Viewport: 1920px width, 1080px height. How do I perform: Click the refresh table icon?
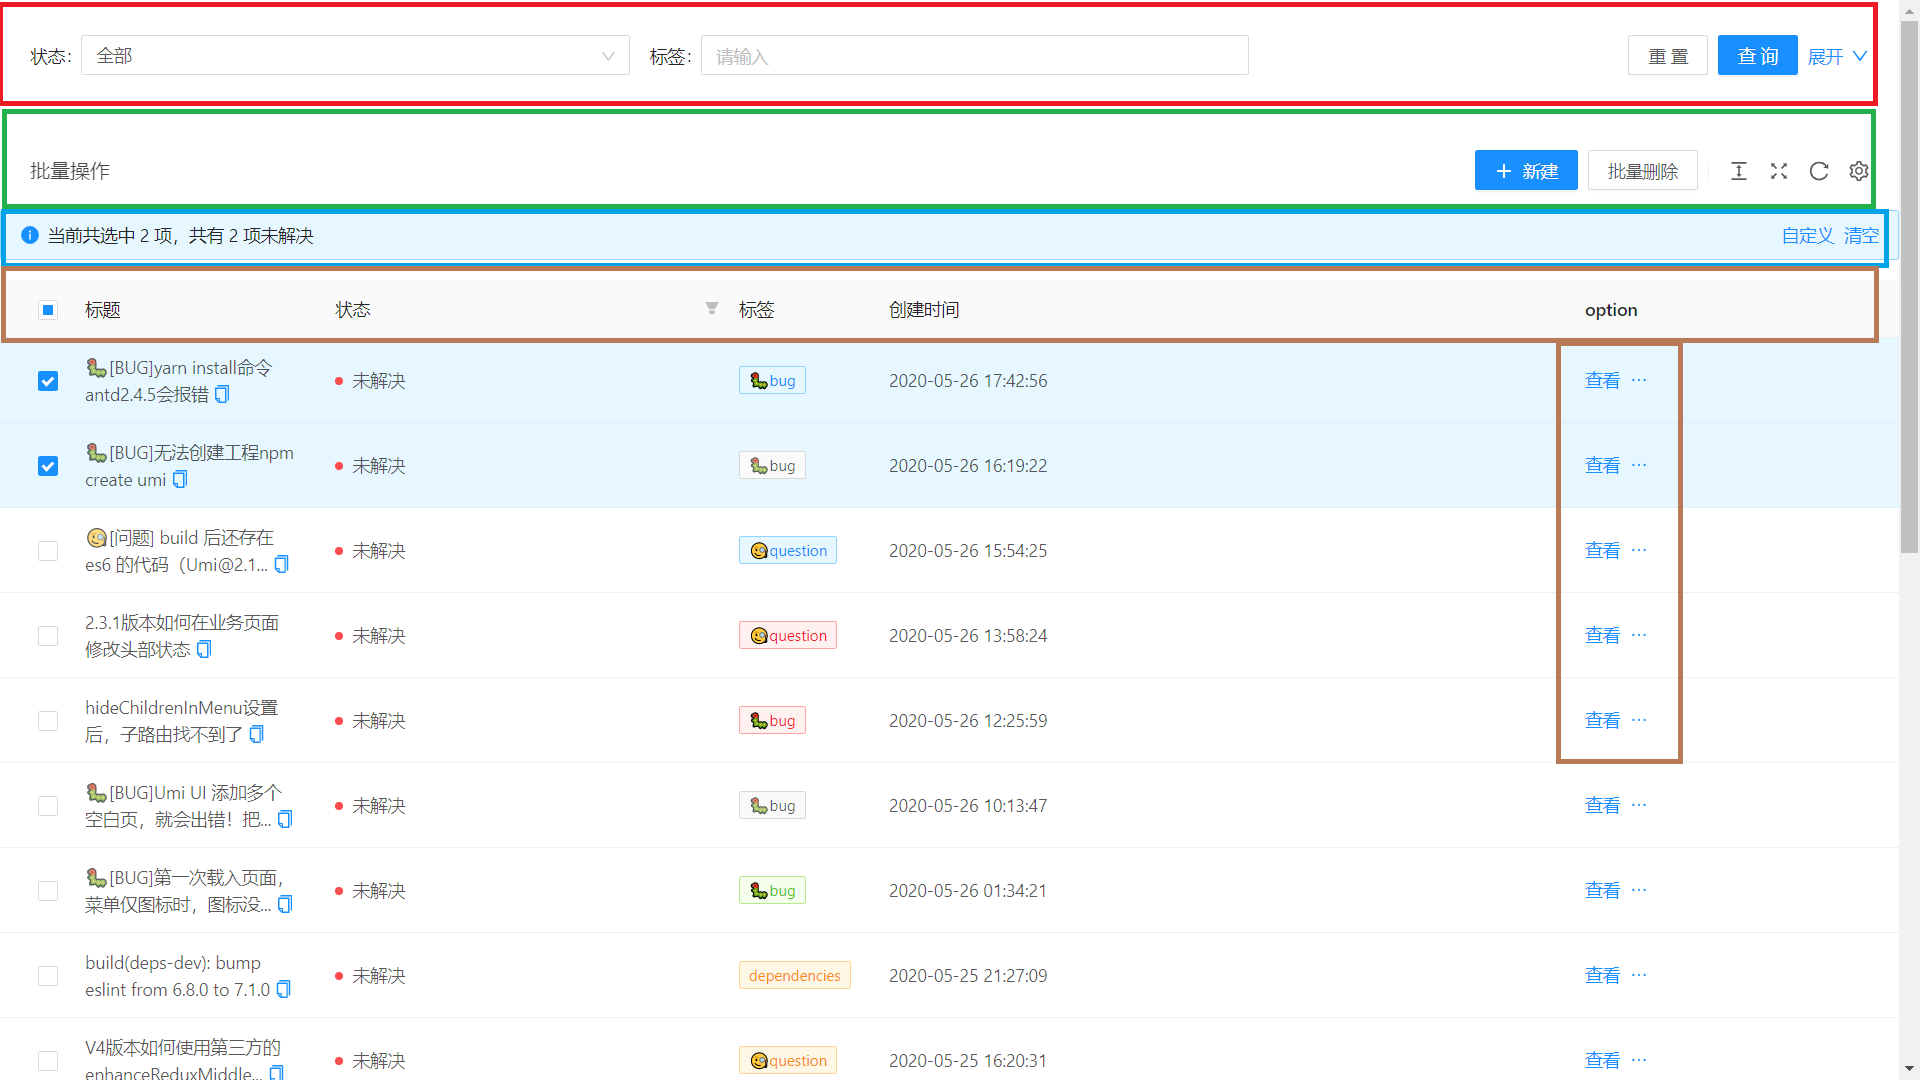click(x=1819, y=171)
